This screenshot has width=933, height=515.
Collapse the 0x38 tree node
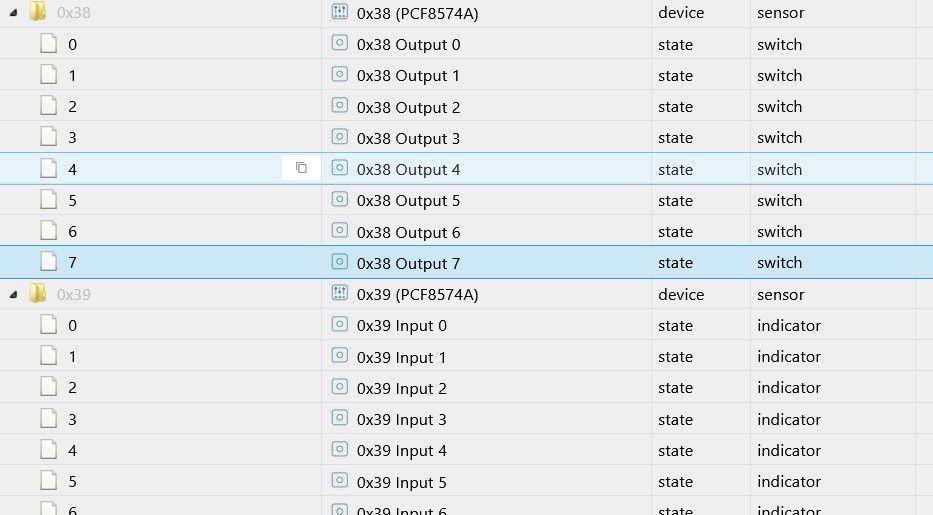coord(13,13)
